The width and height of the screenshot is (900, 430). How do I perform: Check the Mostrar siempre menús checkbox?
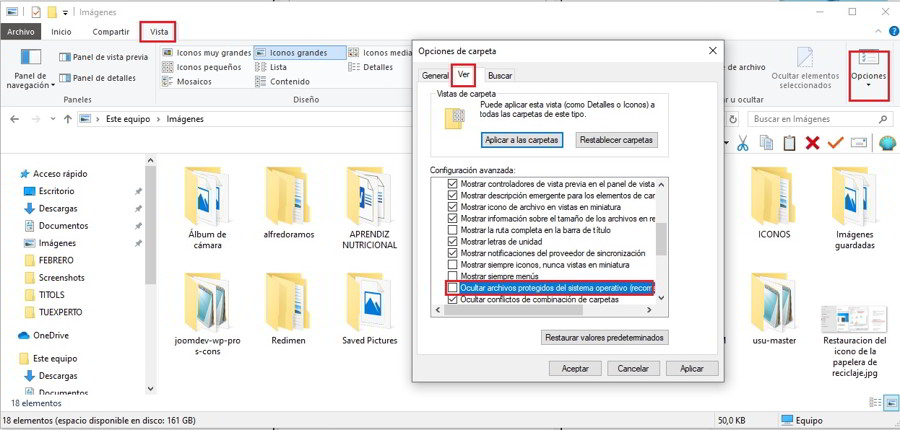click(453, 276)
